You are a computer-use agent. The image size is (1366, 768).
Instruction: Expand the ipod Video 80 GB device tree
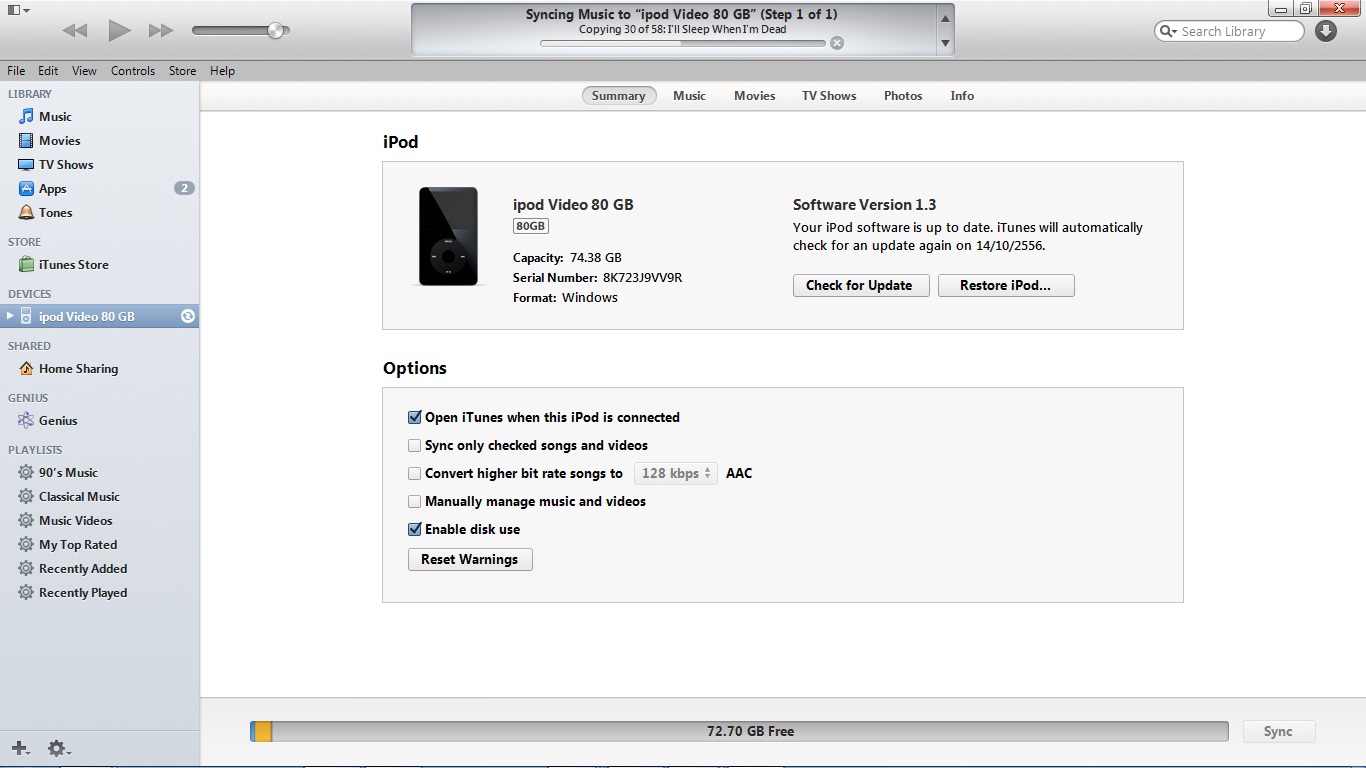[x=10, y=317]
